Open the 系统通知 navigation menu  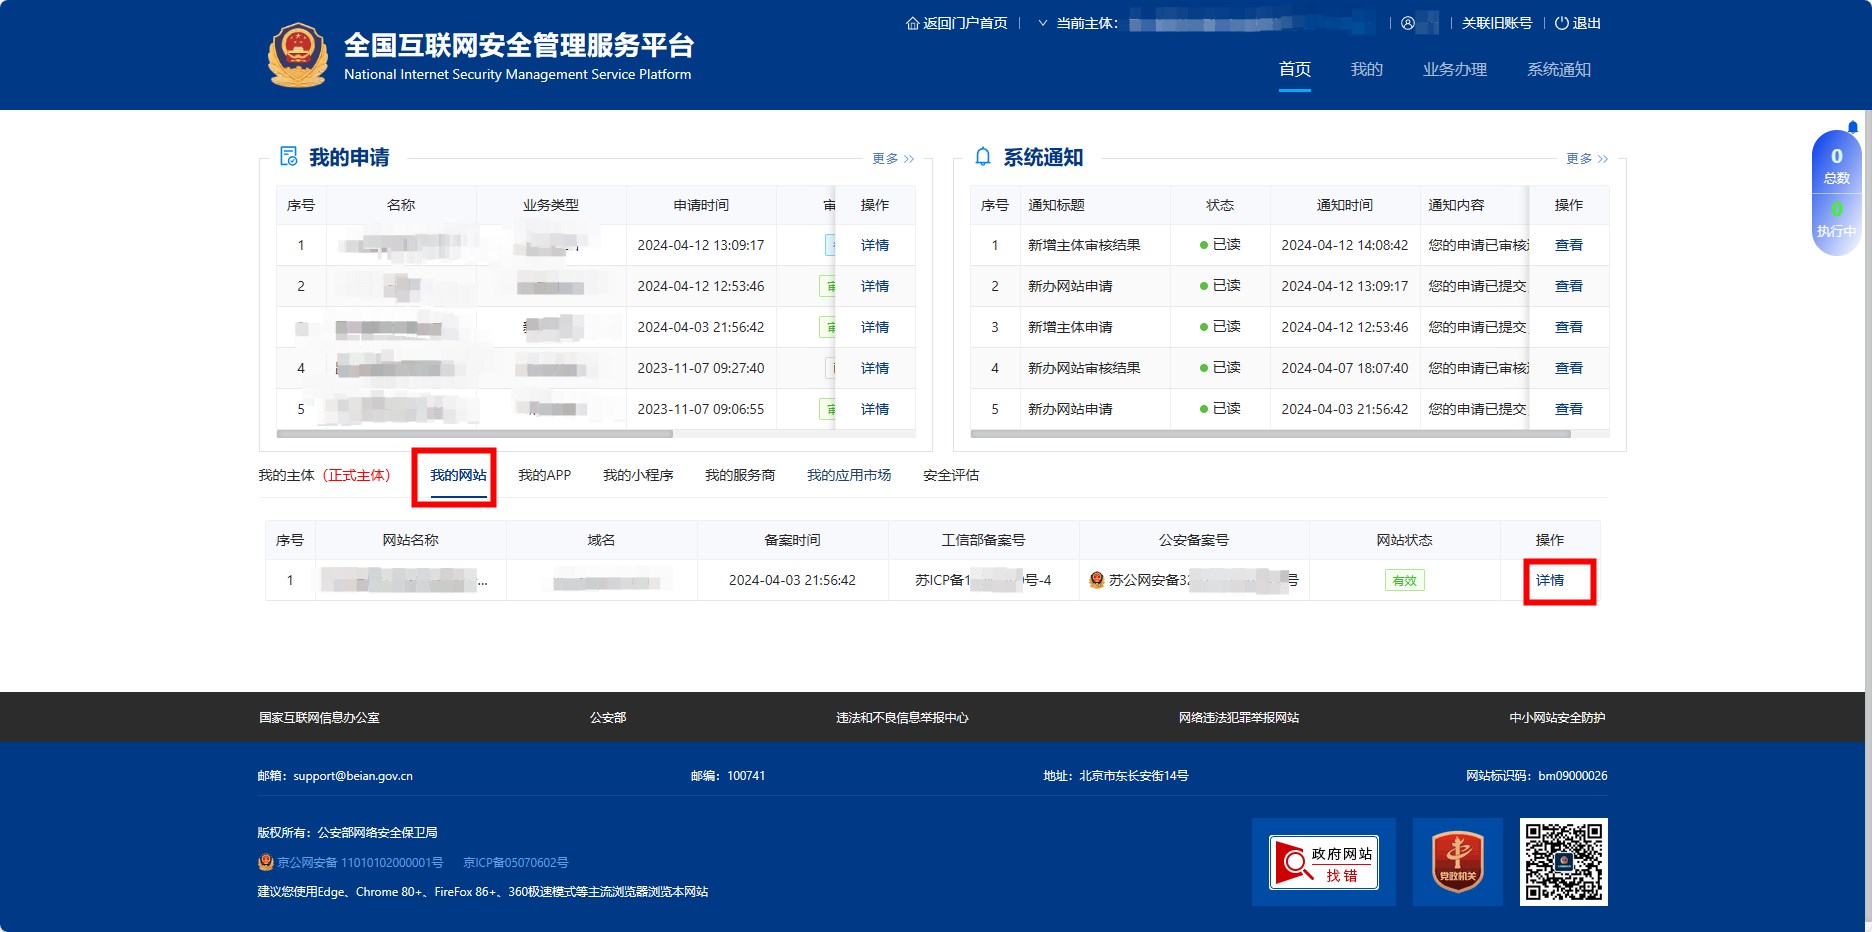click(1559, 69)
